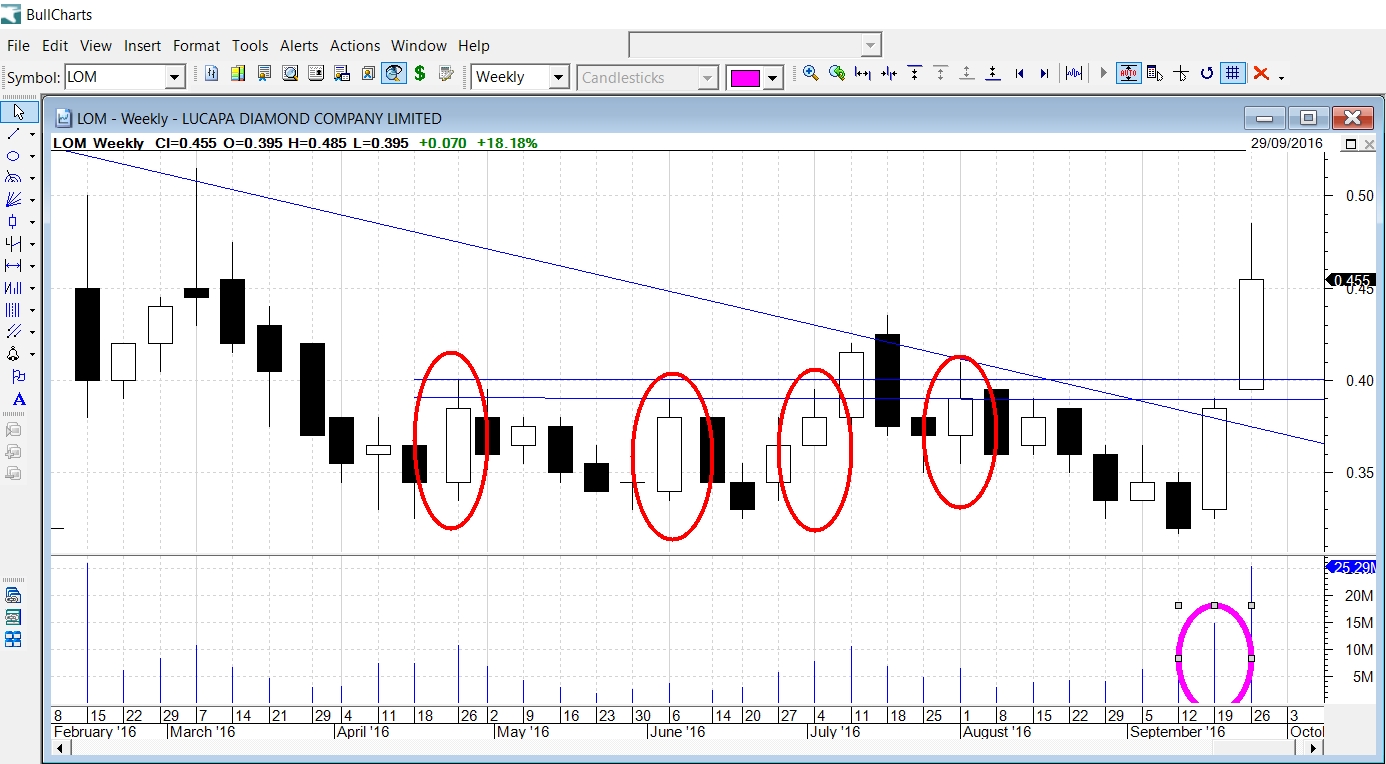Select the text annotation A tool
The height and width of the screenshot is (764, 1386).
click(x=18, y=399)
